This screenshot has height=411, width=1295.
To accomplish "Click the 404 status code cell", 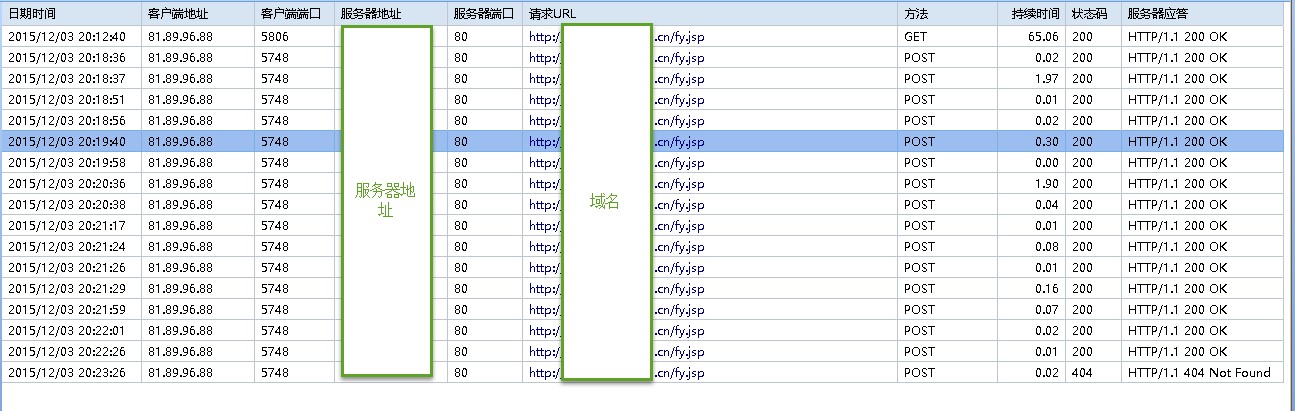I will [1082, 372].
